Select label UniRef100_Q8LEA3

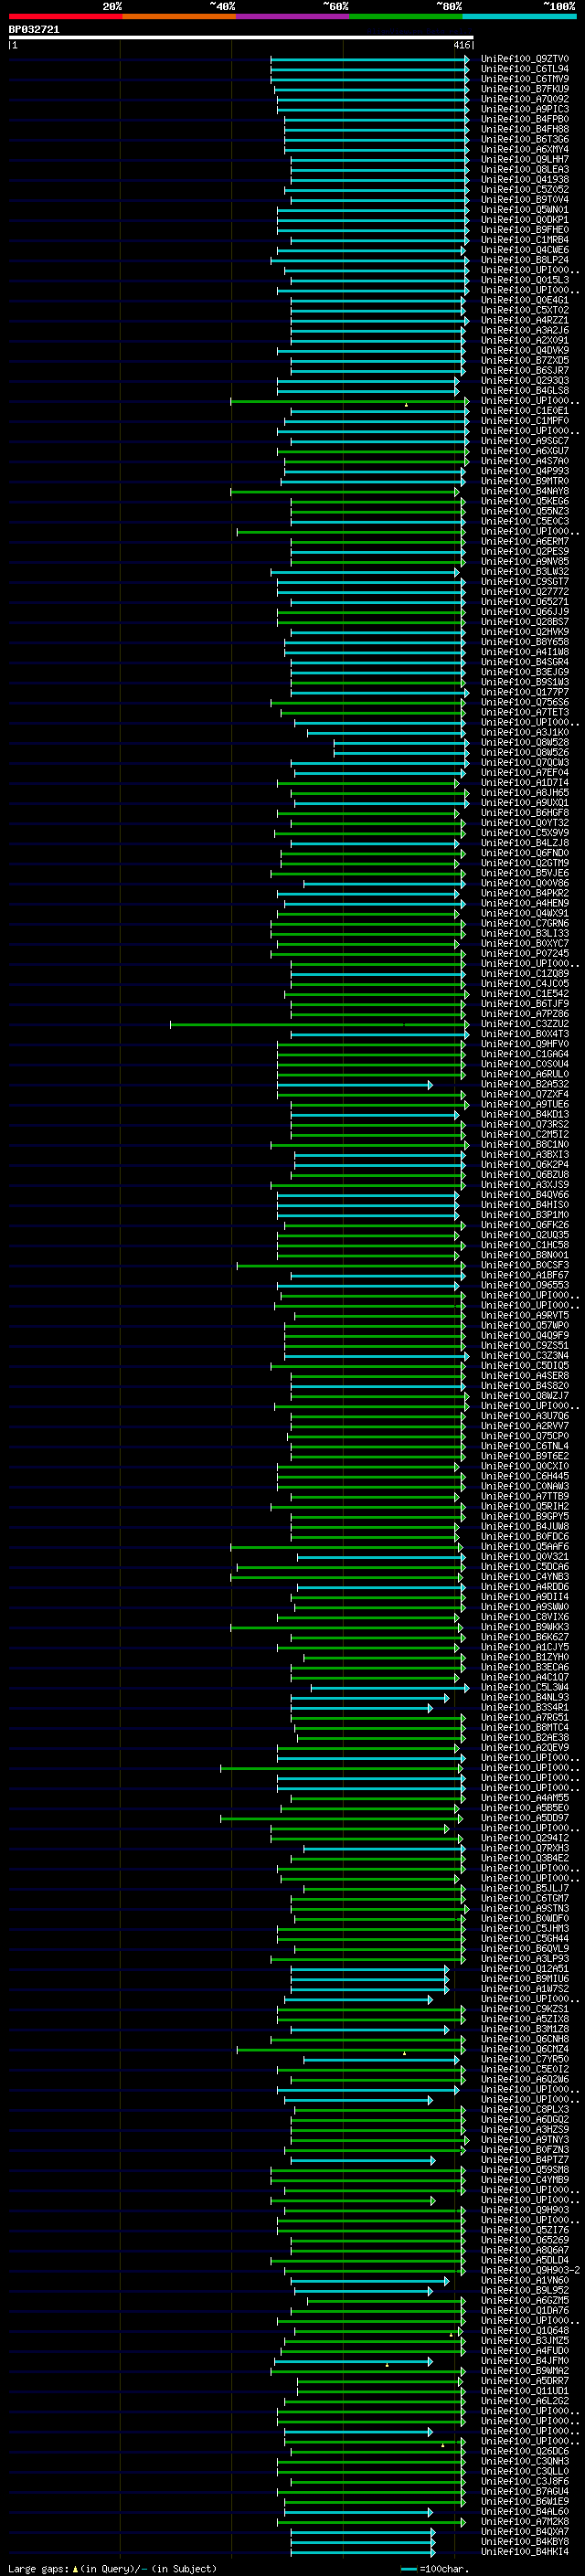[524, 169]
